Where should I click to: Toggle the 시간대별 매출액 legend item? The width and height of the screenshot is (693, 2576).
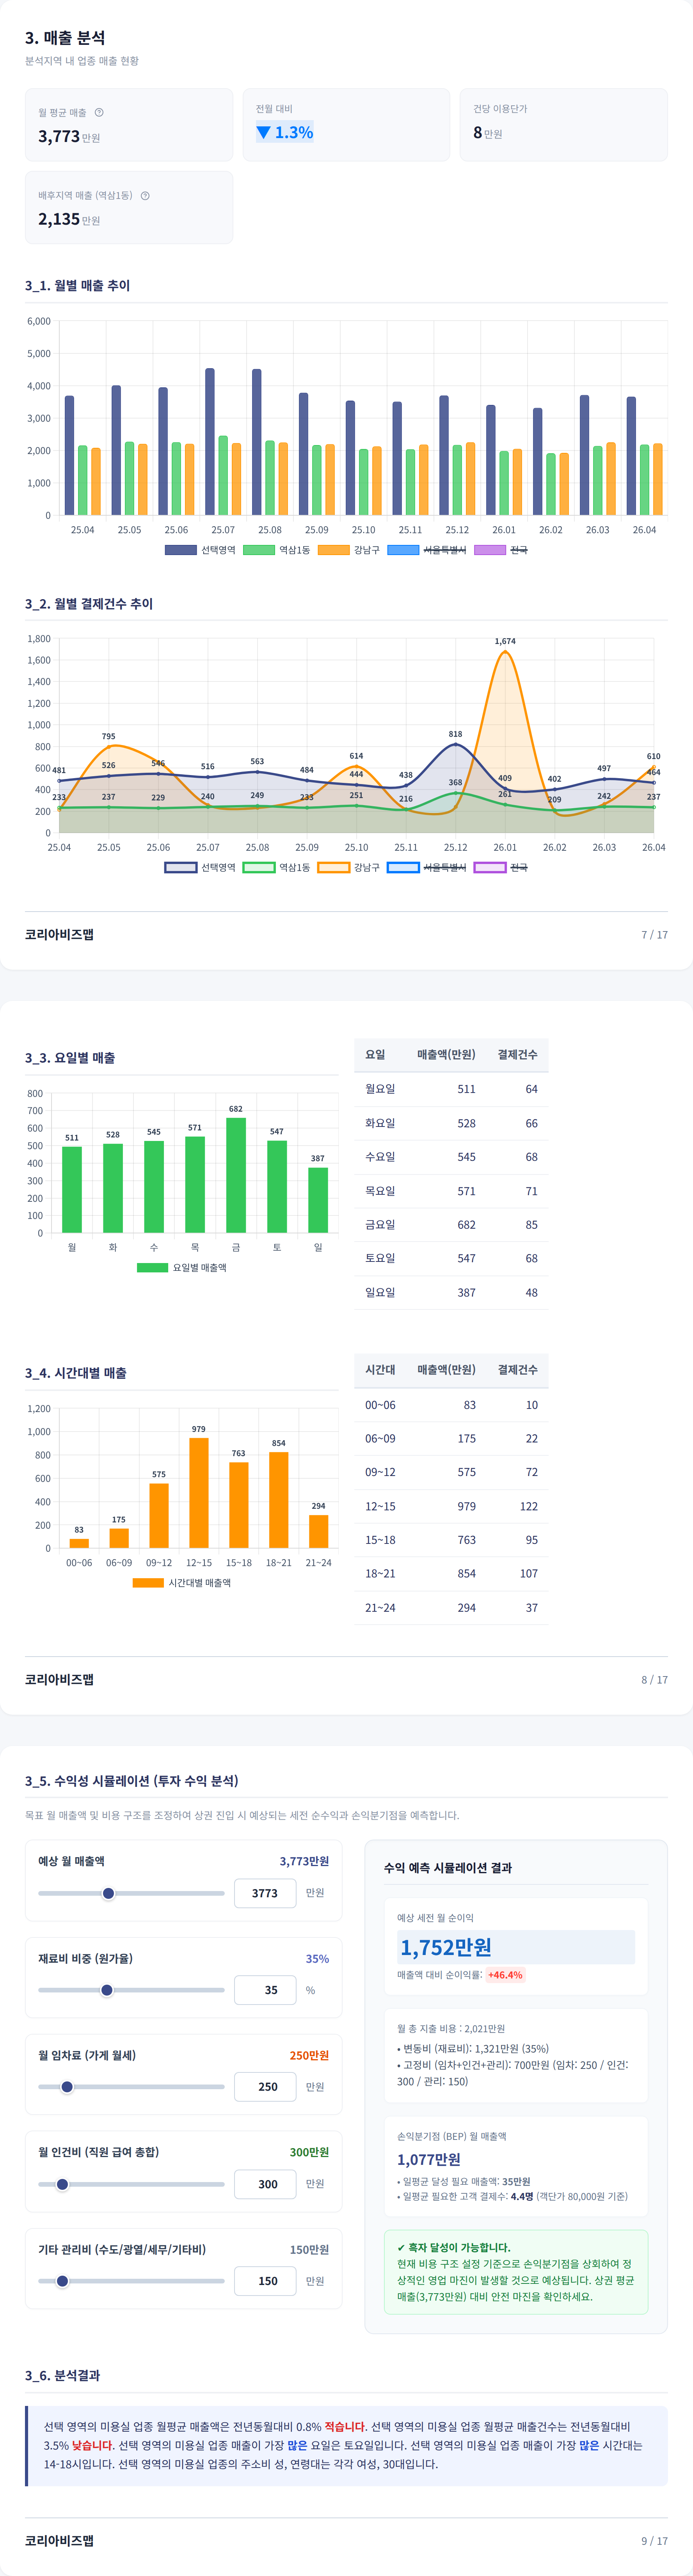click(182, 1583)
